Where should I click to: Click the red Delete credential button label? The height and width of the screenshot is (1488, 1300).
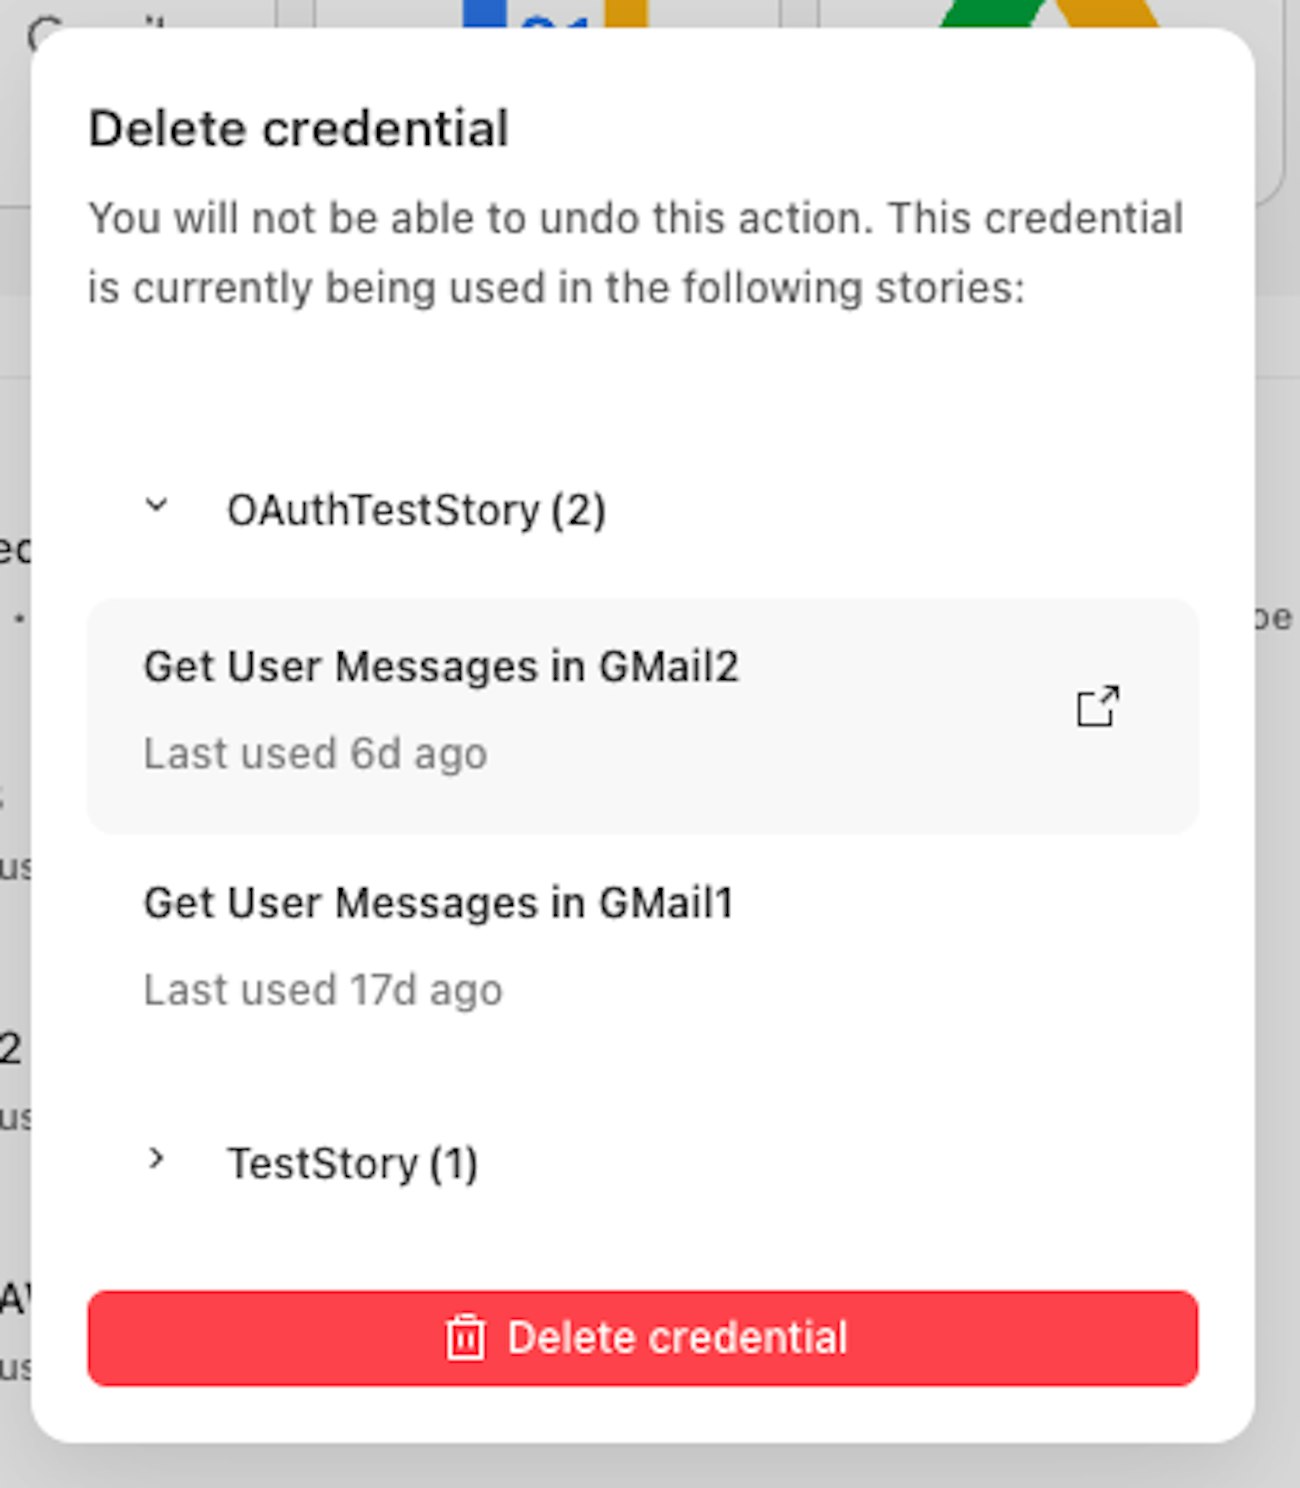click(677, 1338)
